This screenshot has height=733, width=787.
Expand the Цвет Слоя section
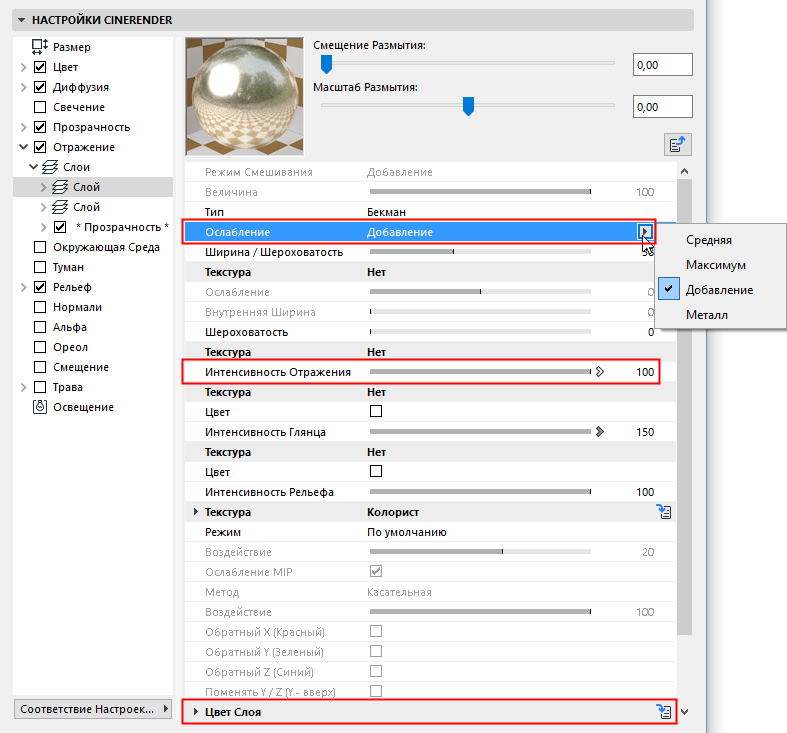(196, 711)
